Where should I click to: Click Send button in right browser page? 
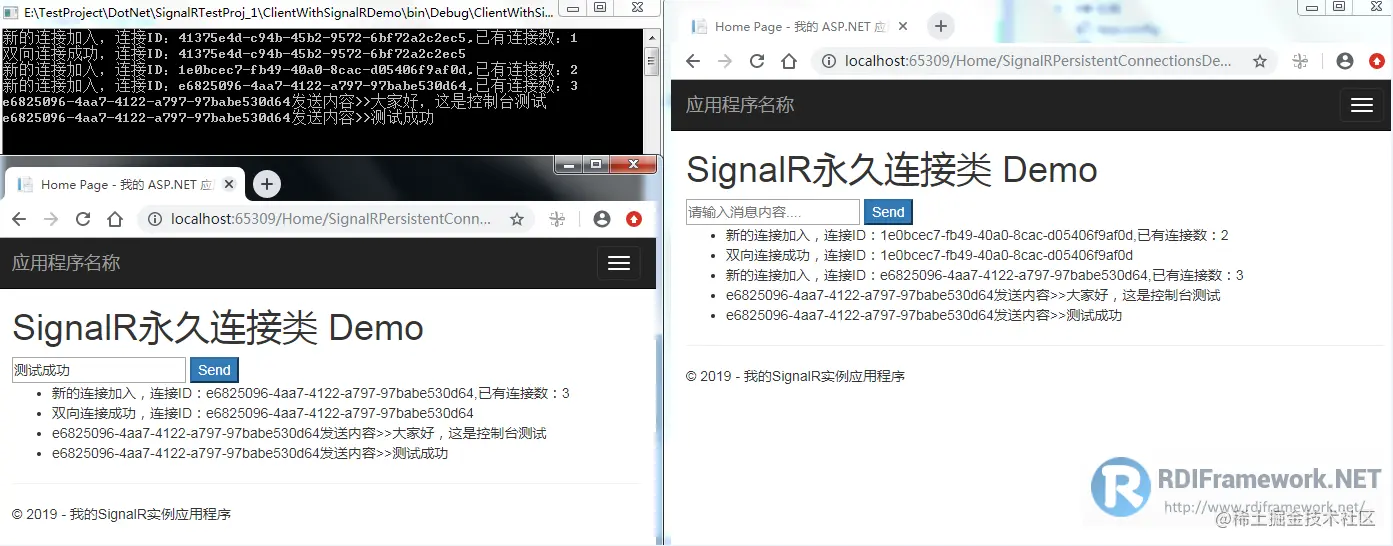(x=888, y=212)
